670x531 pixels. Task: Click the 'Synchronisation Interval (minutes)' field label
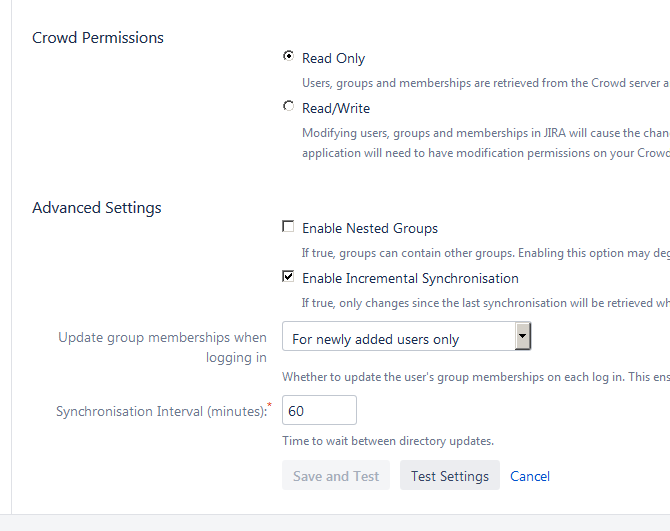point(160,411)
